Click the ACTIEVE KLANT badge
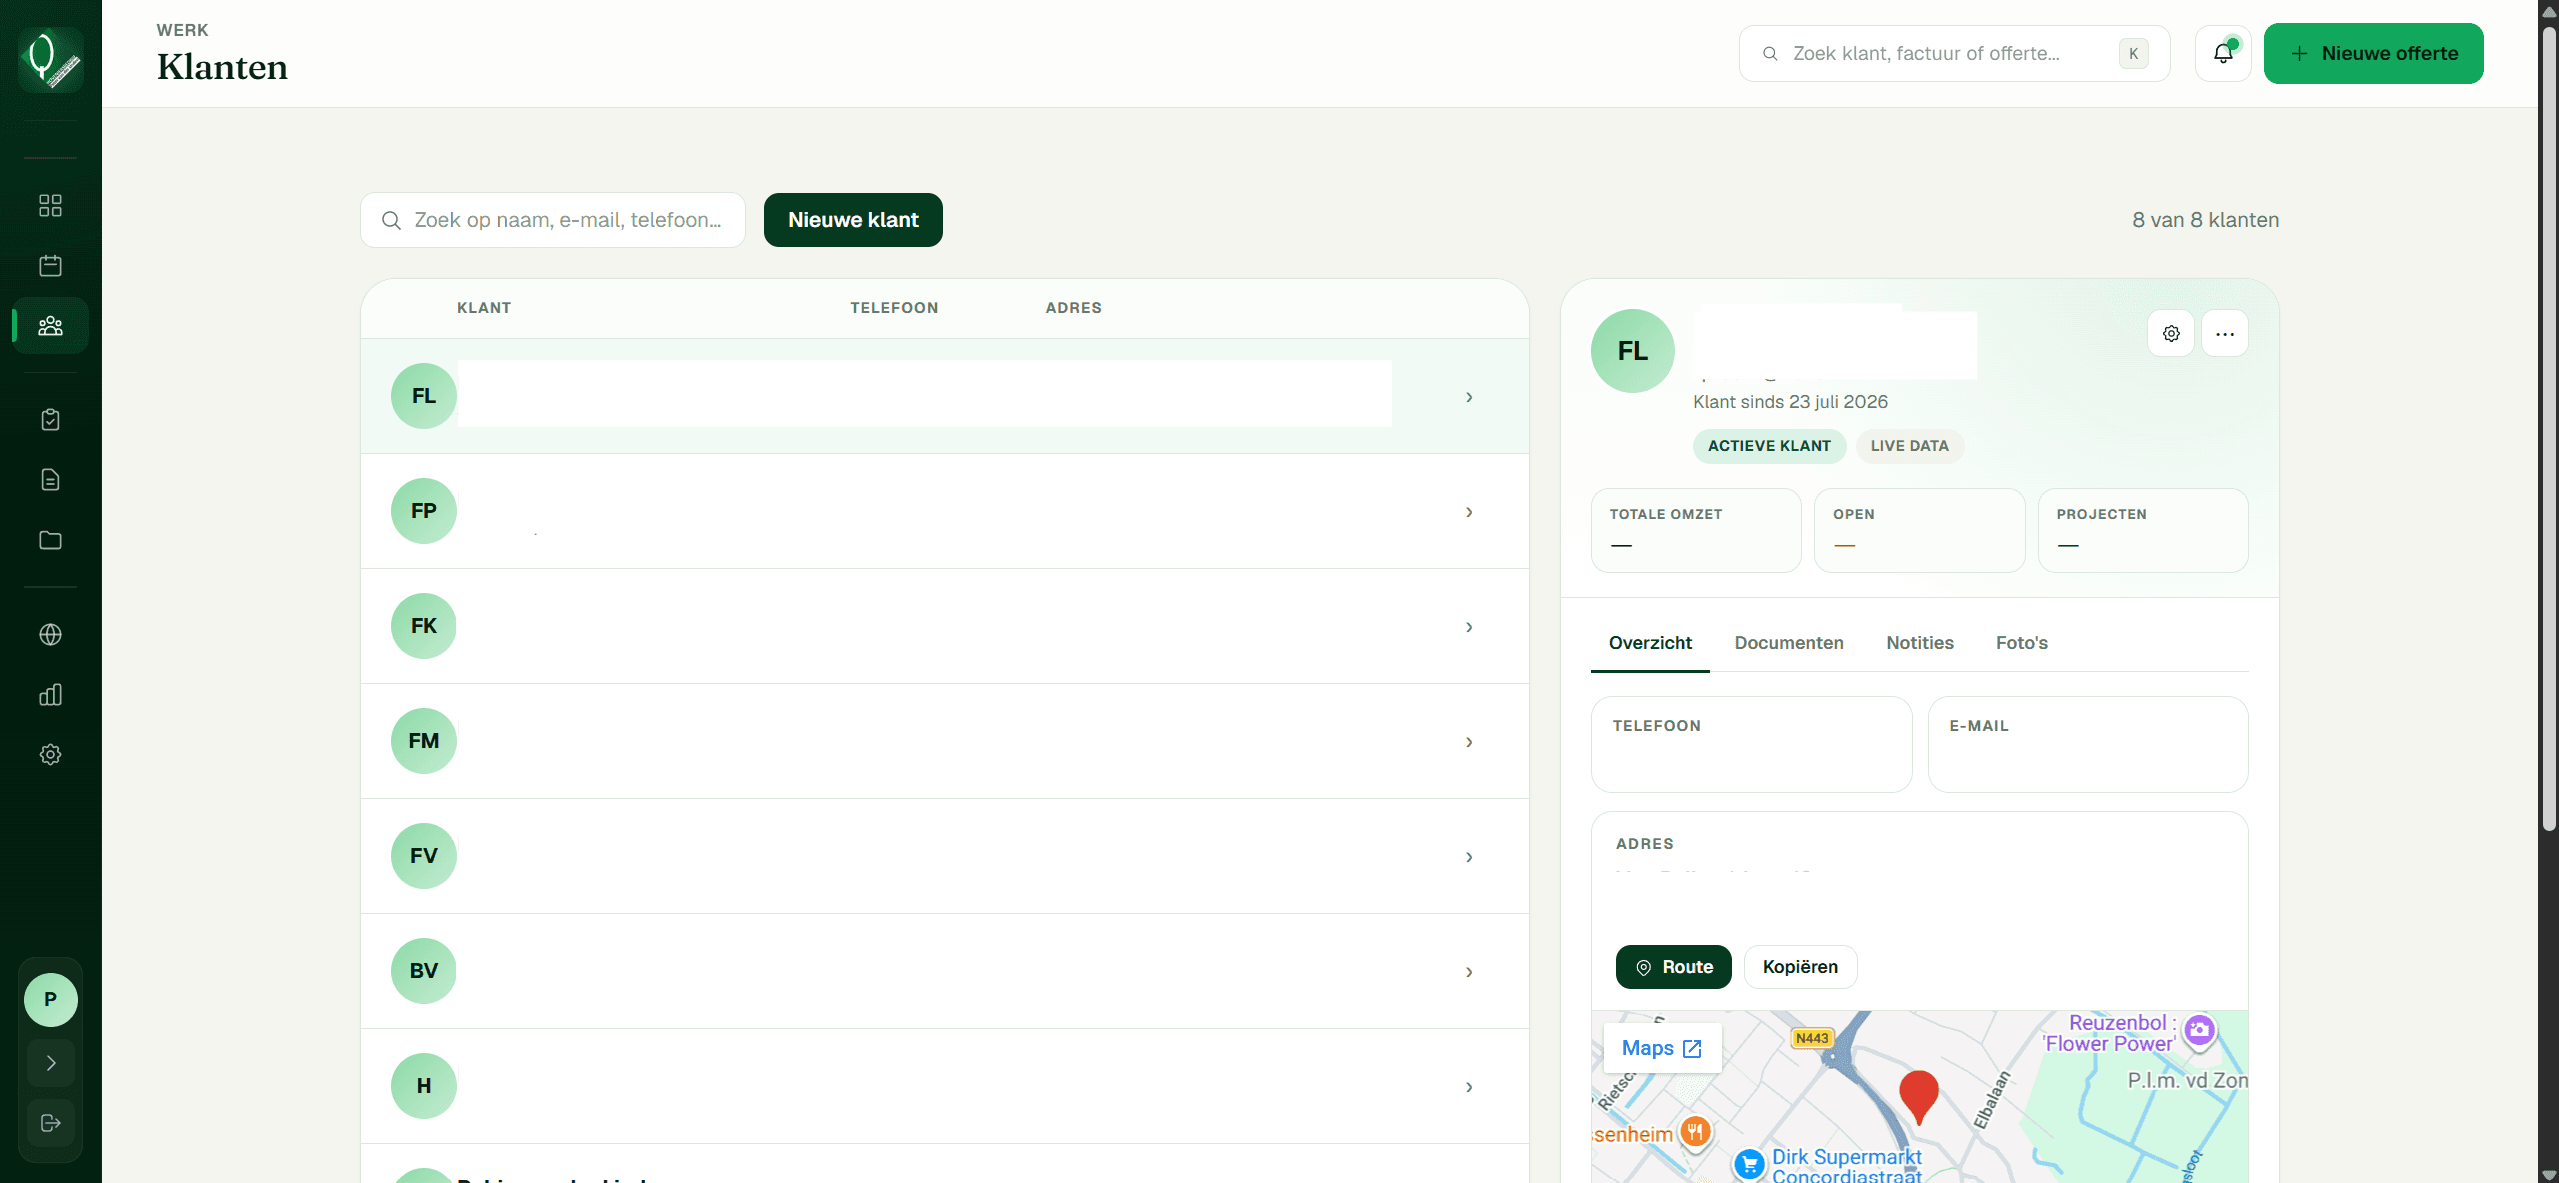Image resolution: width=2559 pixels, height=1183 pixels. [x=1769, y=446]
